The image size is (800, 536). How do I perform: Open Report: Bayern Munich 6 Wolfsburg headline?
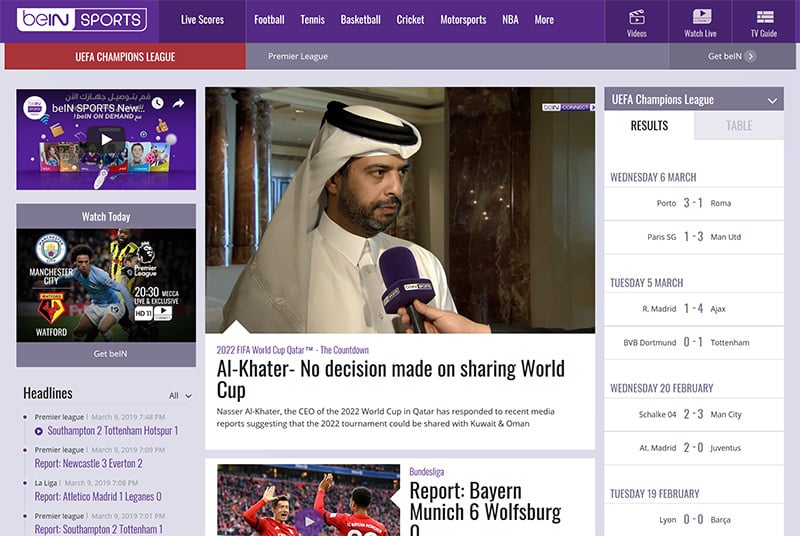point(485,508)
